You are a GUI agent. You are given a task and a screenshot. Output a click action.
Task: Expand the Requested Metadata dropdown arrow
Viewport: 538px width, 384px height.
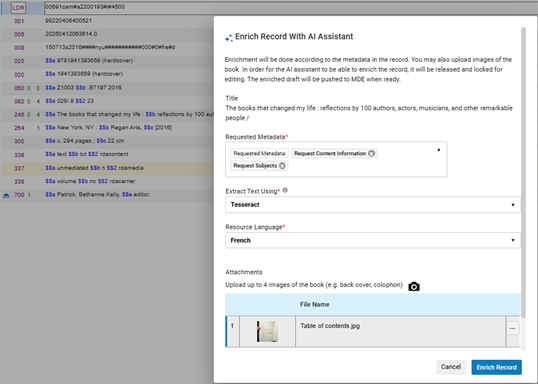point(438,150)
